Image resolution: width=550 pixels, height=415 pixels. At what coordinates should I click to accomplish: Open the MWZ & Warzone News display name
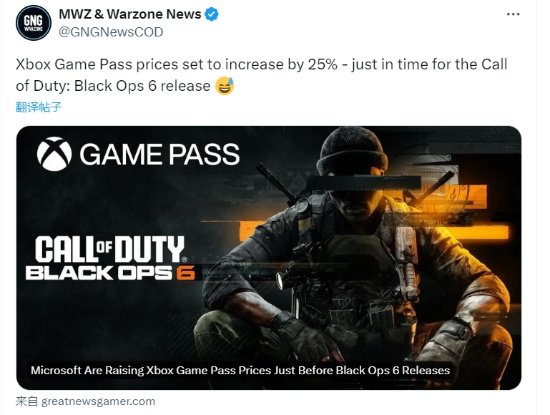(x=130, y=14)
